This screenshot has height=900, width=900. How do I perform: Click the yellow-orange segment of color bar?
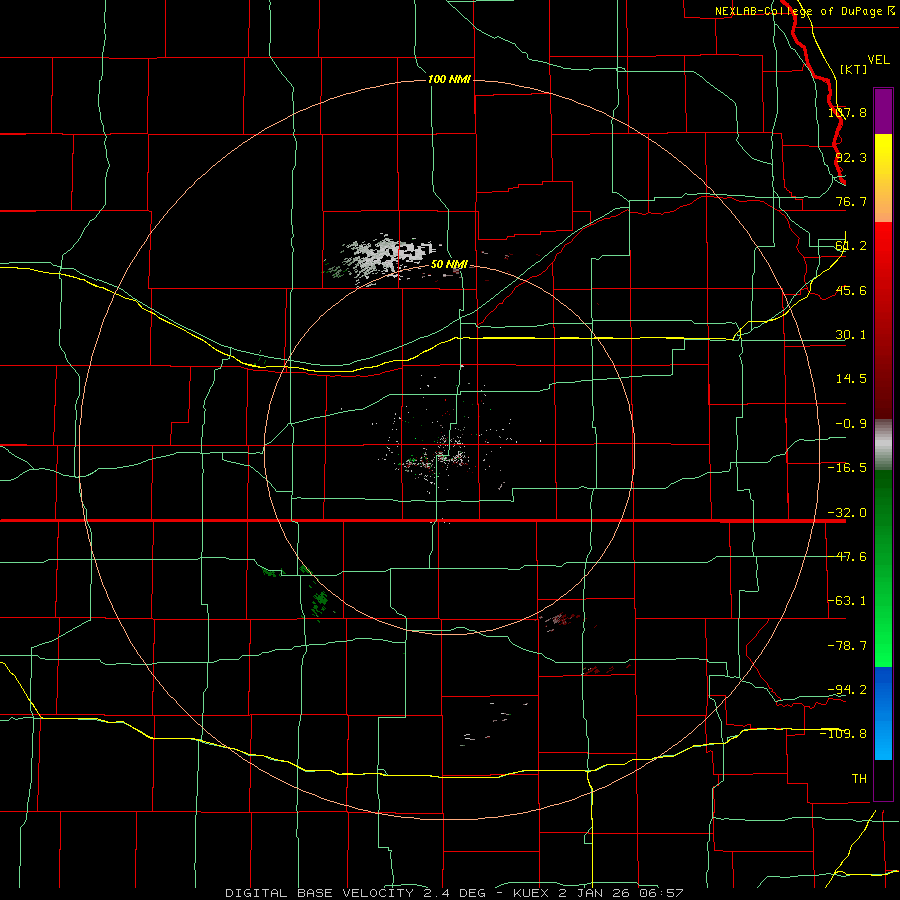(x=883, y=178)
